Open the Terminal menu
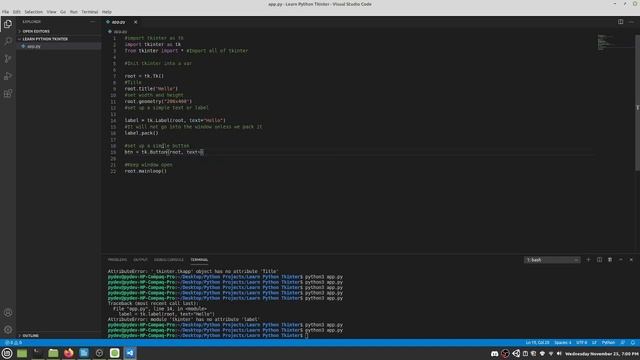This screenshot has width=640, height=360. [x=90, y=12]
